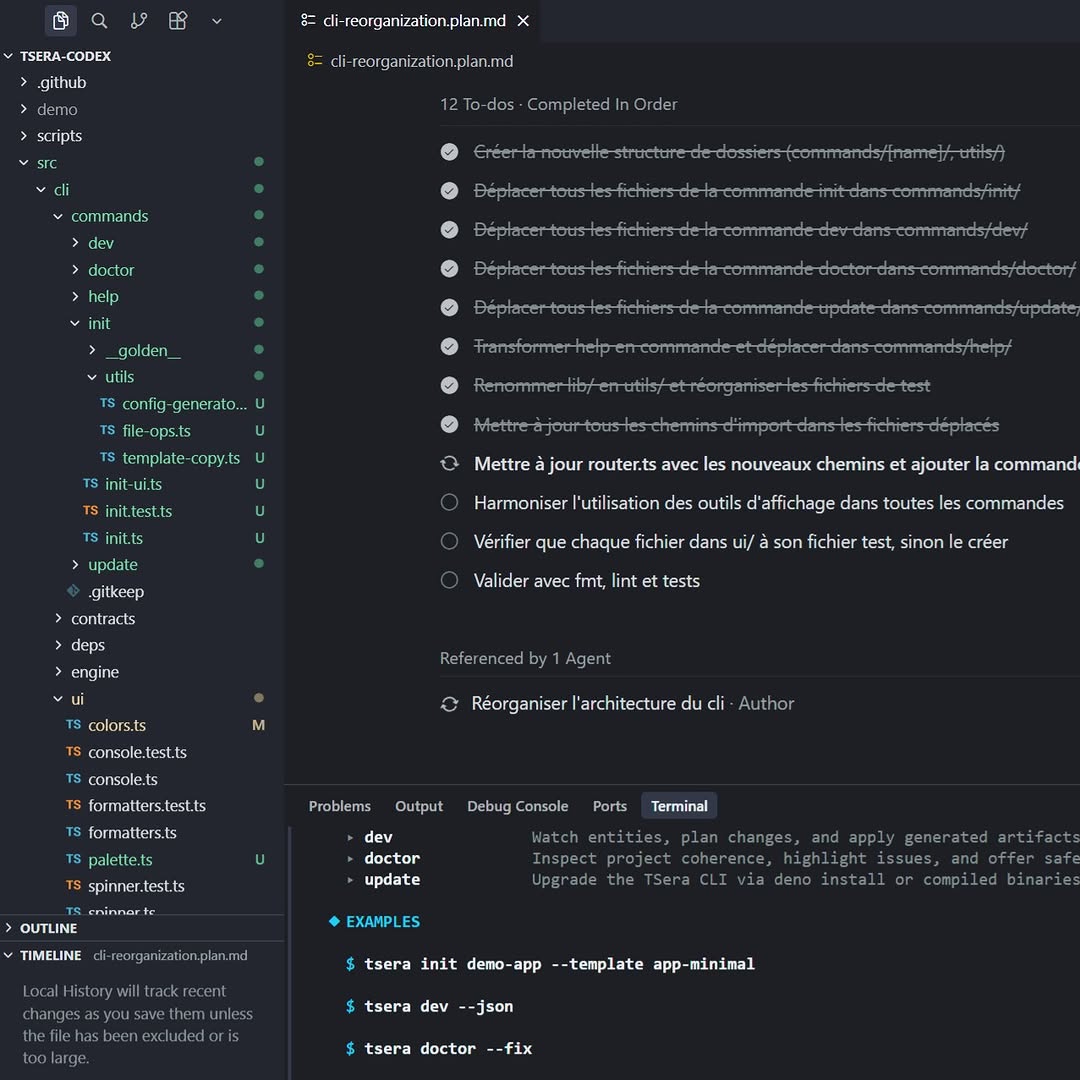Screen dimensions: 1080x1080
Task: Open the Explorer view icon
Action: 61,21
